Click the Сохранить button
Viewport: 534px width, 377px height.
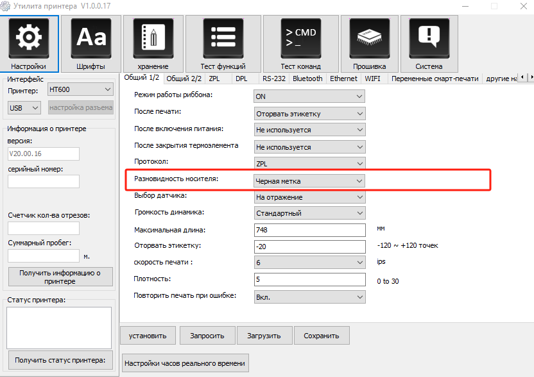321,336
